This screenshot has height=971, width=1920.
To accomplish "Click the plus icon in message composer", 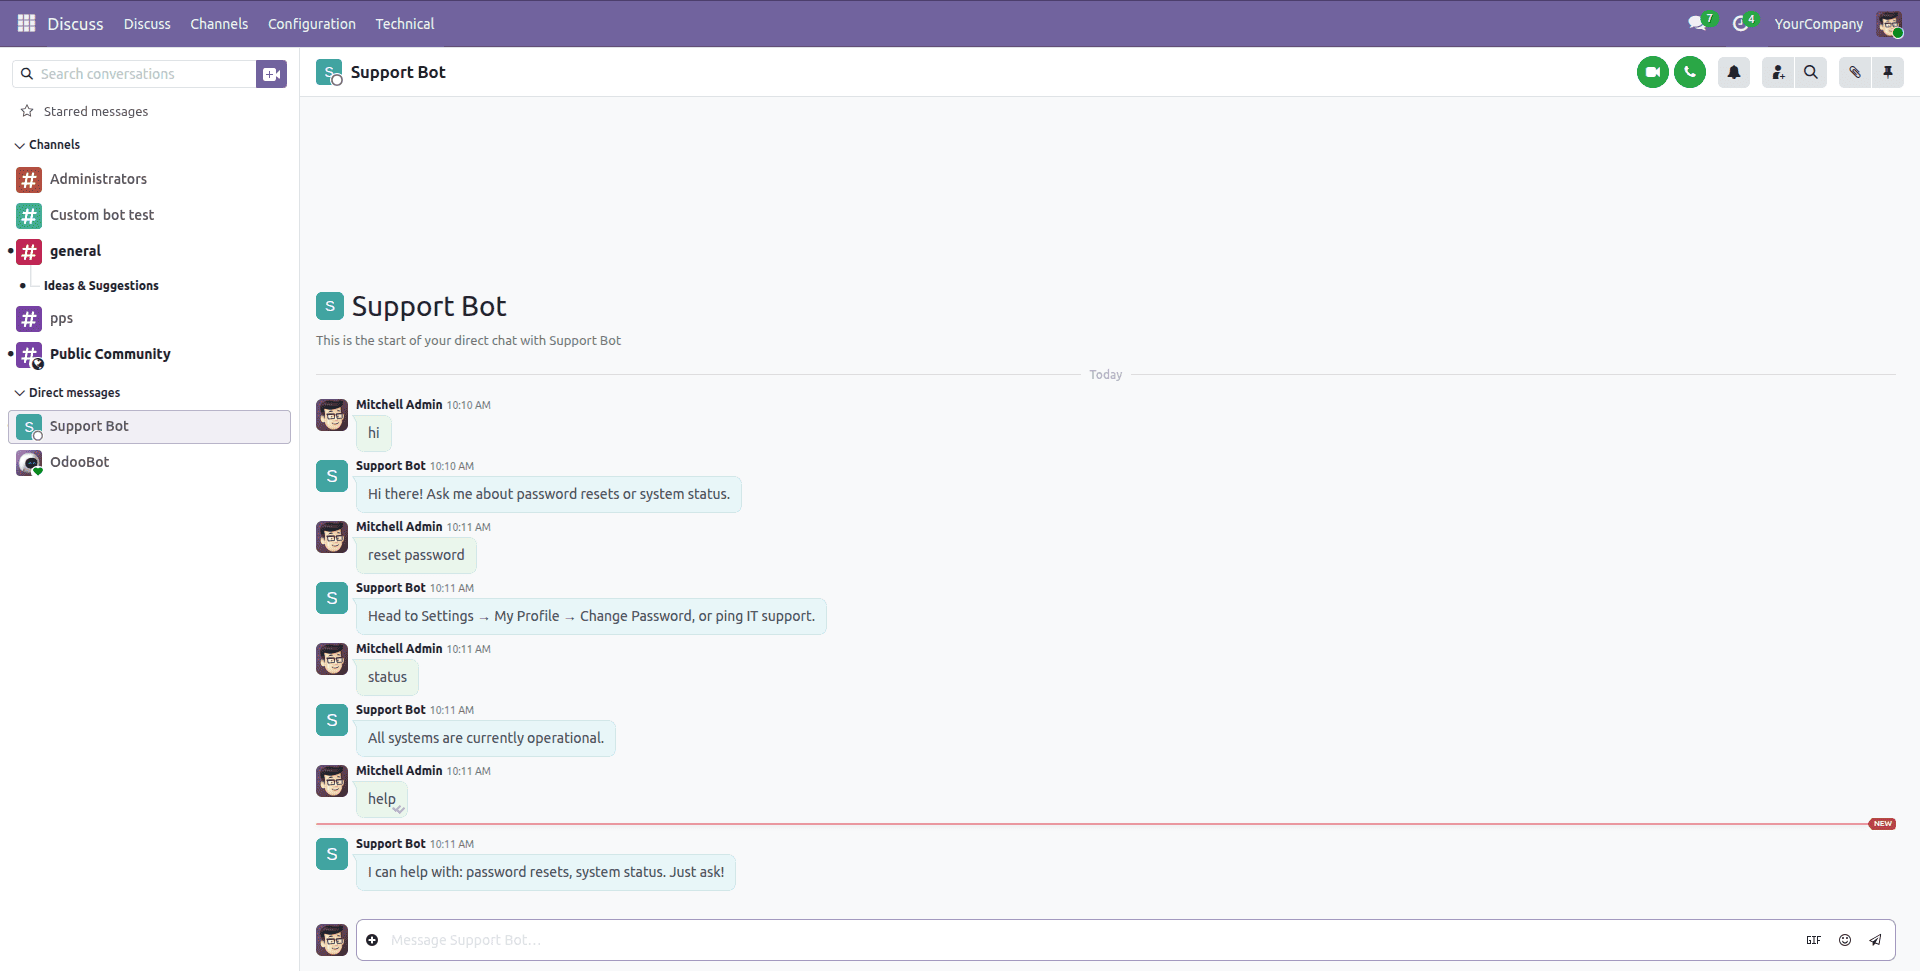I will coord(372,940).
